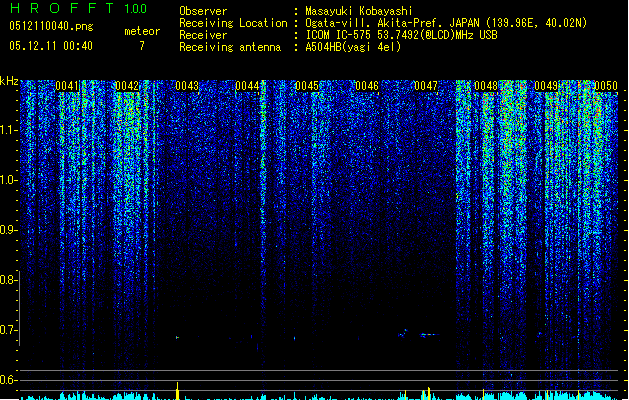Screen dimensions: 629x400
Task: Click the Observer label
Action: pos(203,11)
